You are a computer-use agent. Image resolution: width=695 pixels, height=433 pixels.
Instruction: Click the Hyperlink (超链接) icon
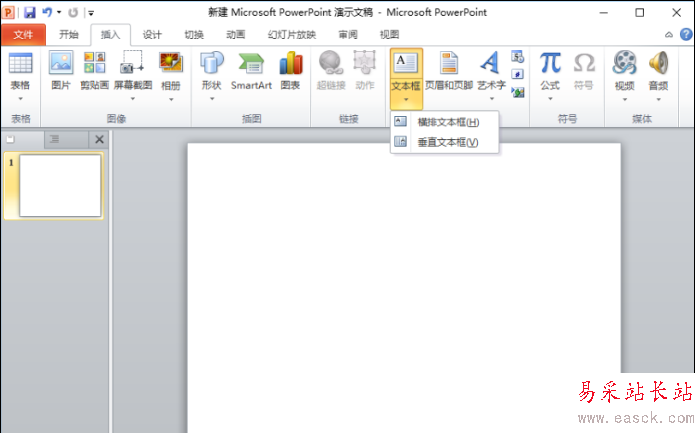[331, 62]
